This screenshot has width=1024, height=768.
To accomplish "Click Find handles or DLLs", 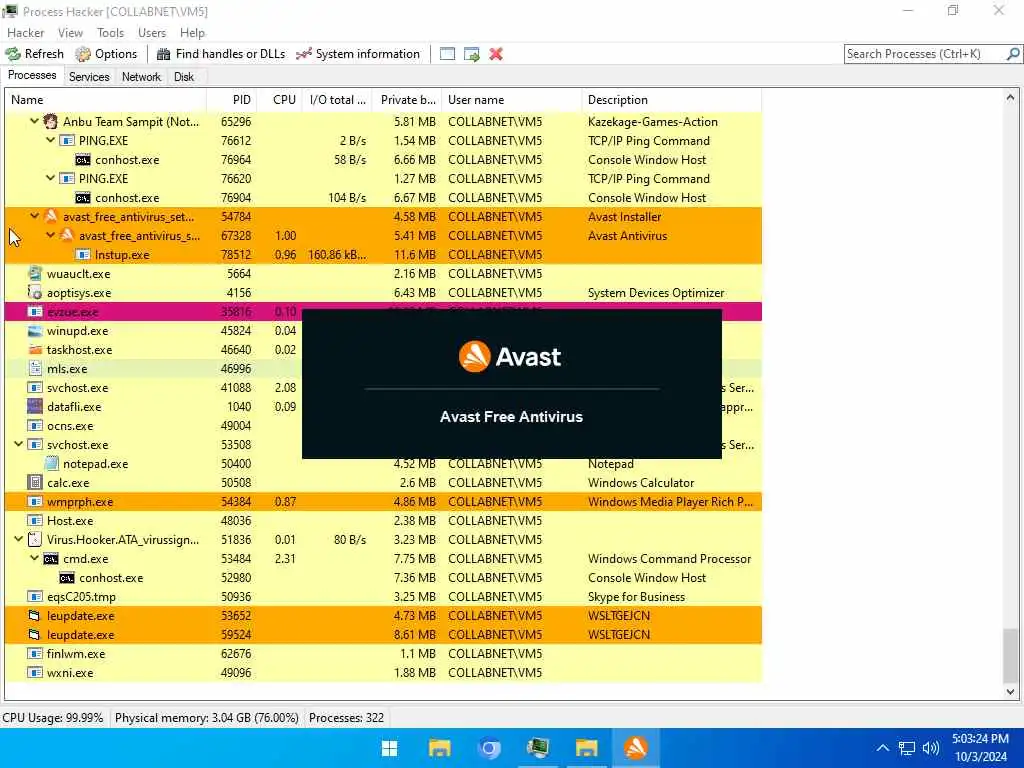I will click(x=221, y=54).
